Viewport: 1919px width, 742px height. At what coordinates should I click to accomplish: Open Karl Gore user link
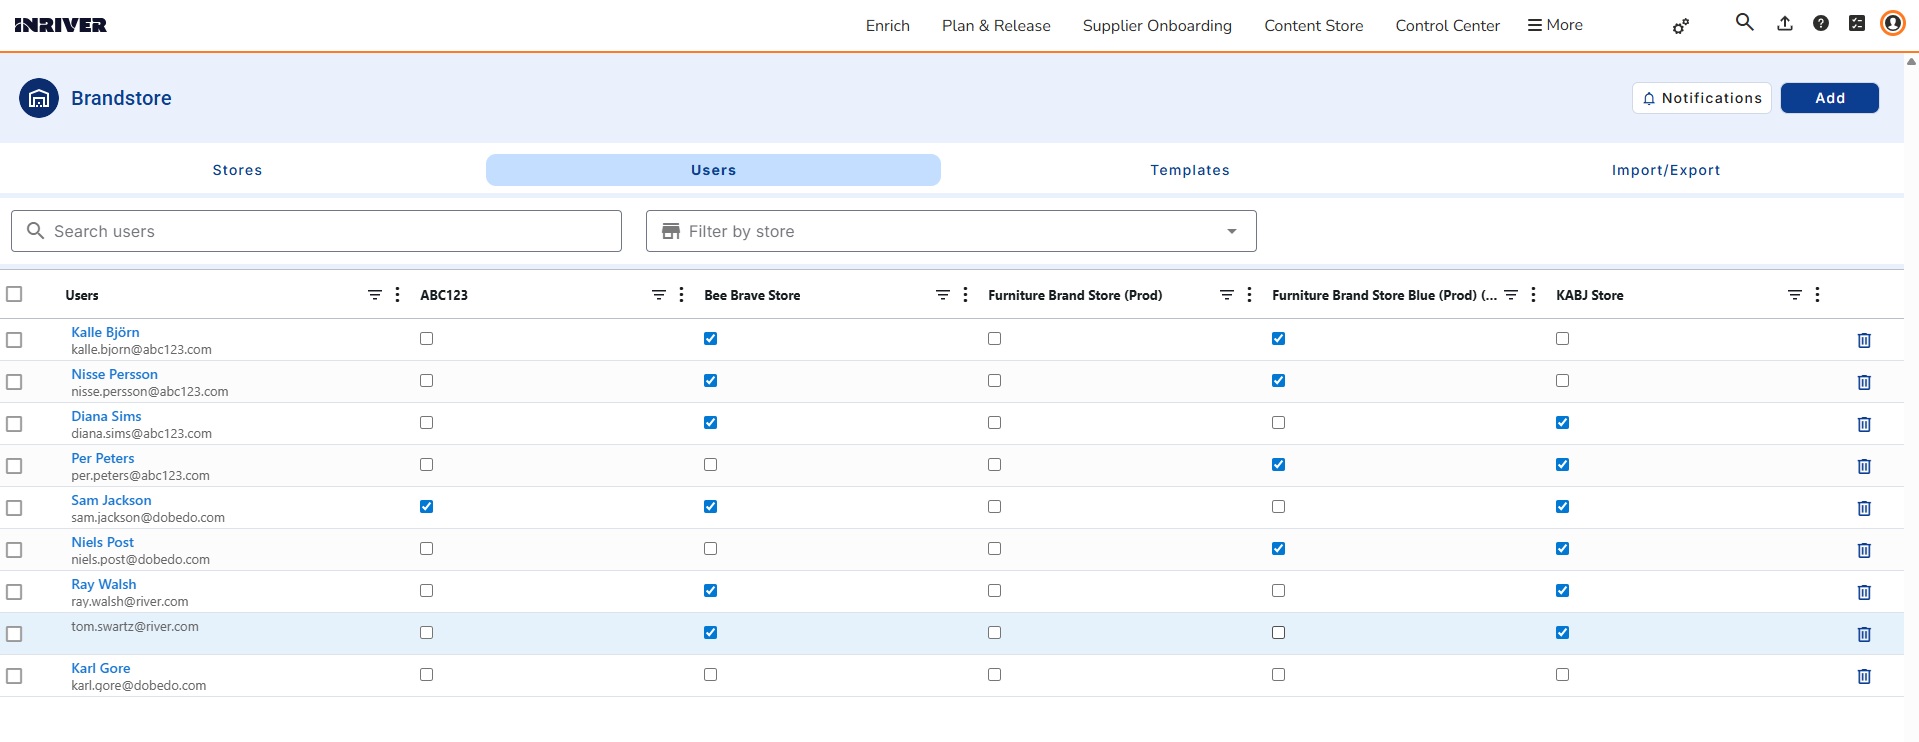point(101,668)
